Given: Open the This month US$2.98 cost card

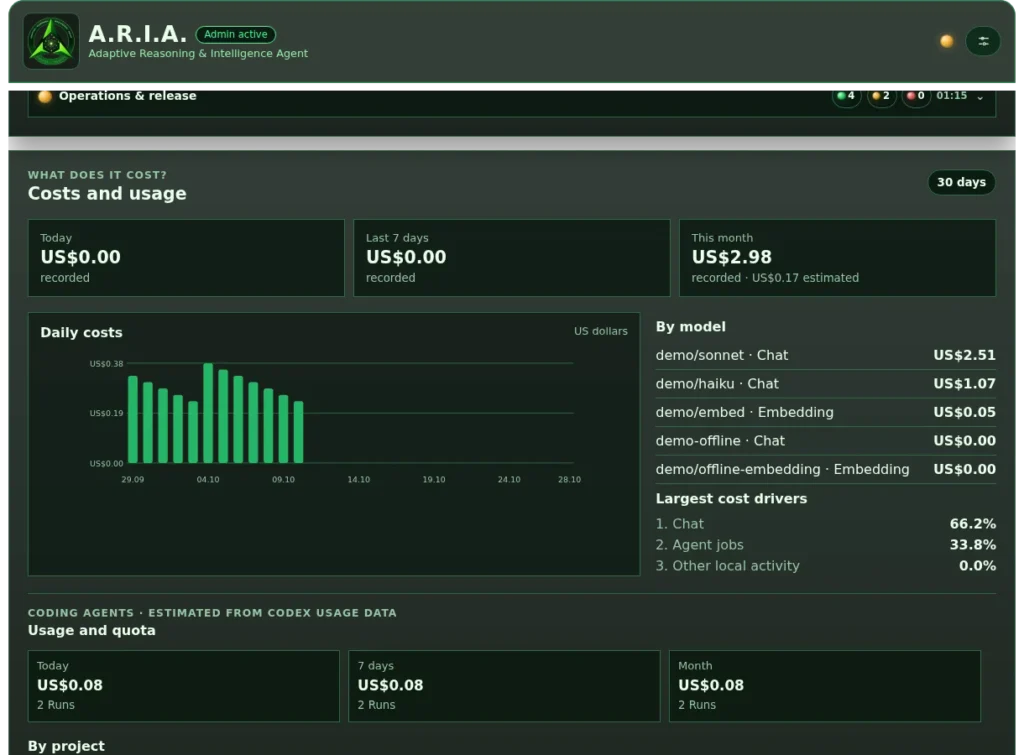Looking at the screenshot, I should coord(837,258).
